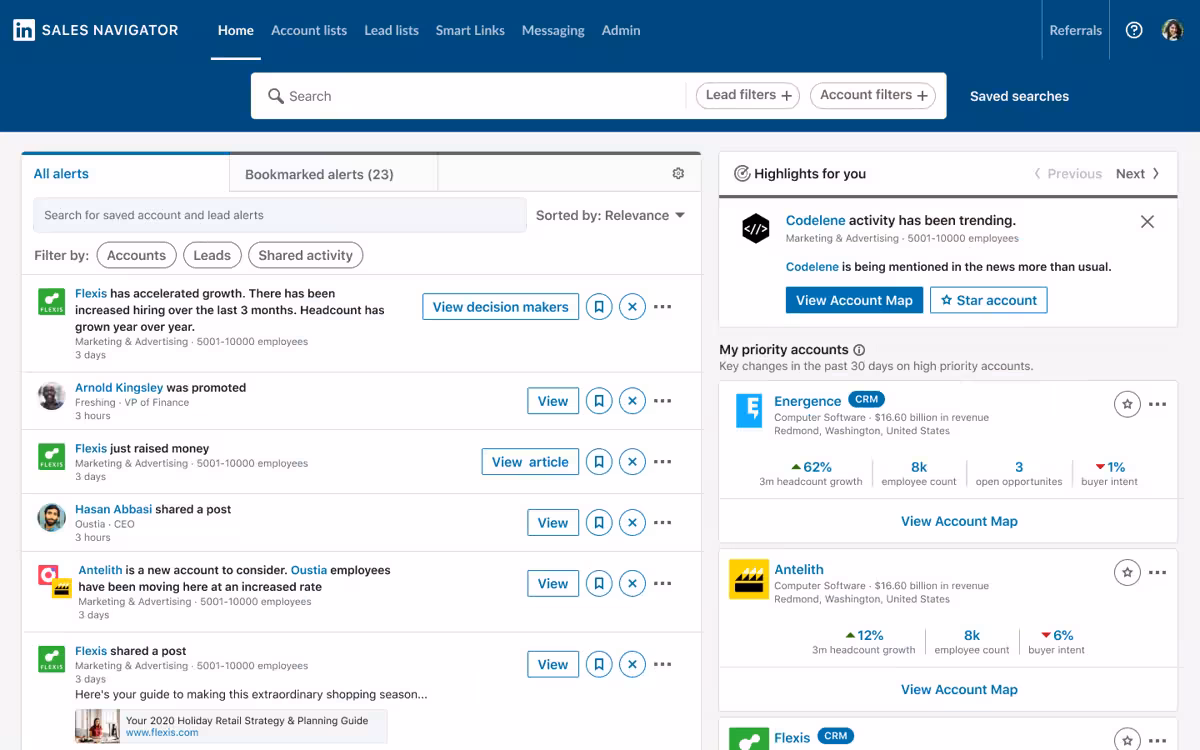
Task: Click View decision makers for Flexis
Action: pyautogui.click(x=500, y=307)
